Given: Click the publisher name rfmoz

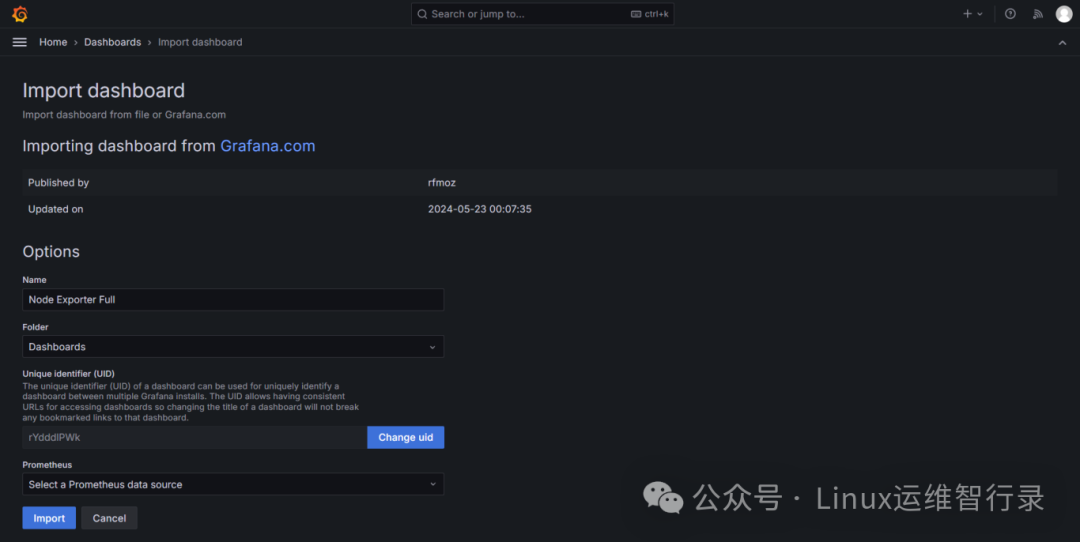Looking at the screenshot, I should pyautogui.click(x=442, y=183).
